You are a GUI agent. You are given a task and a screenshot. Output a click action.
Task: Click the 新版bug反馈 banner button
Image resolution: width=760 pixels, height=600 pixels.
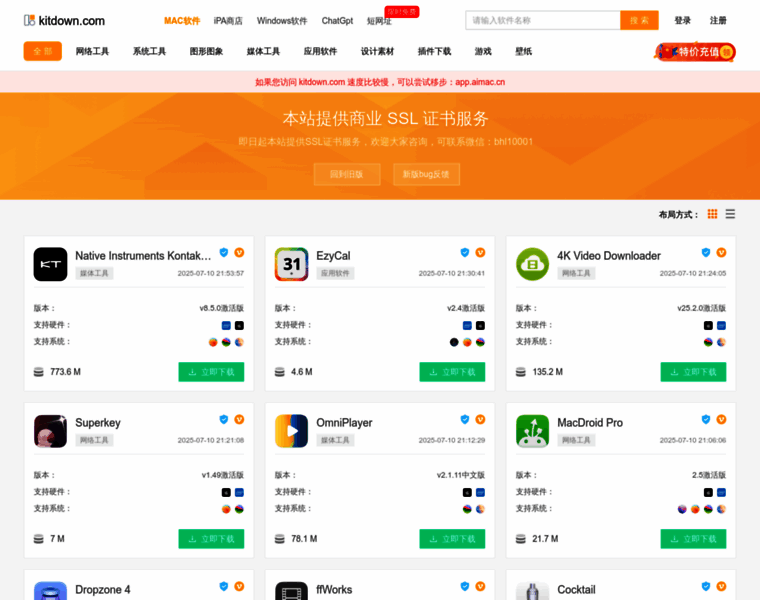tap(426, 174)
